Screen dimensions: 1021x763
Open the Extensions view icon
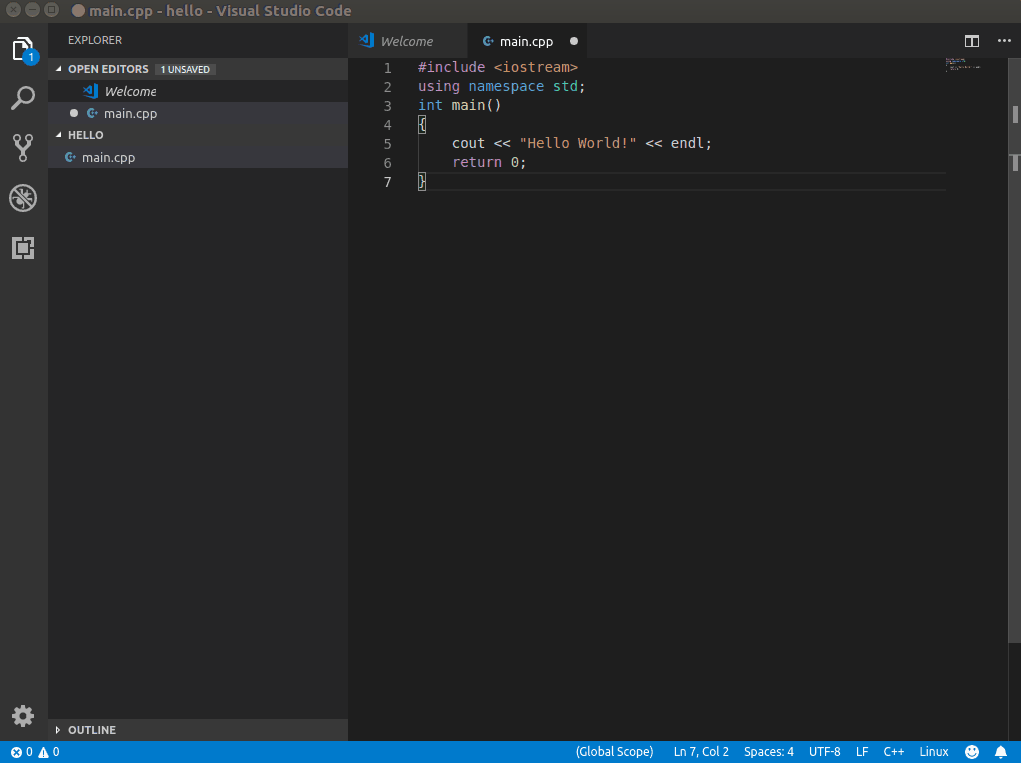[x=23, y=248]
